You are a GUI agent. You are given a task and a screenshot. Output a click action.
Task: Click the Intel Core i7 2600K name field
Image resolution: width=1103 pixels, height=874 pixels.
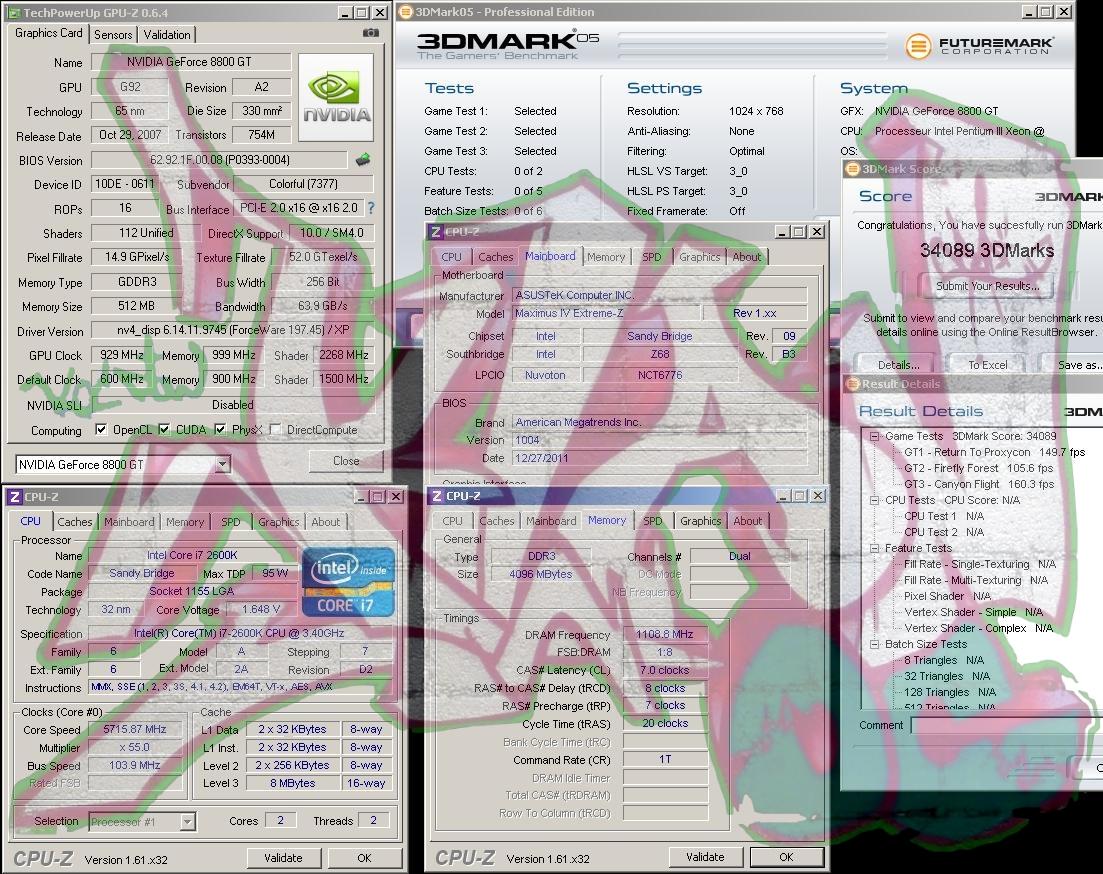192,555
